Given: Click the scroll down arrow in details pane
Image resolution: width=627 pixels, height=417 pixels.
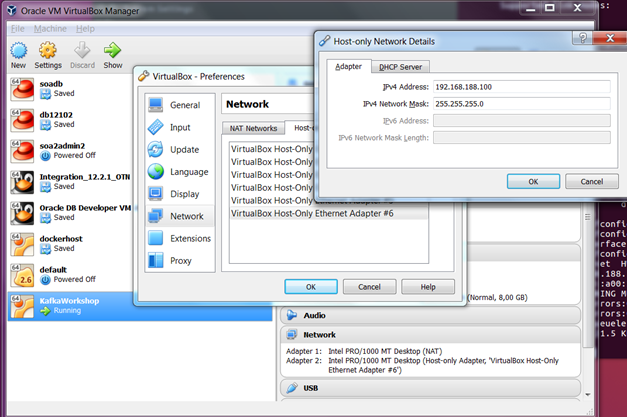Looking at the screenshot, I should coord(587,395).
